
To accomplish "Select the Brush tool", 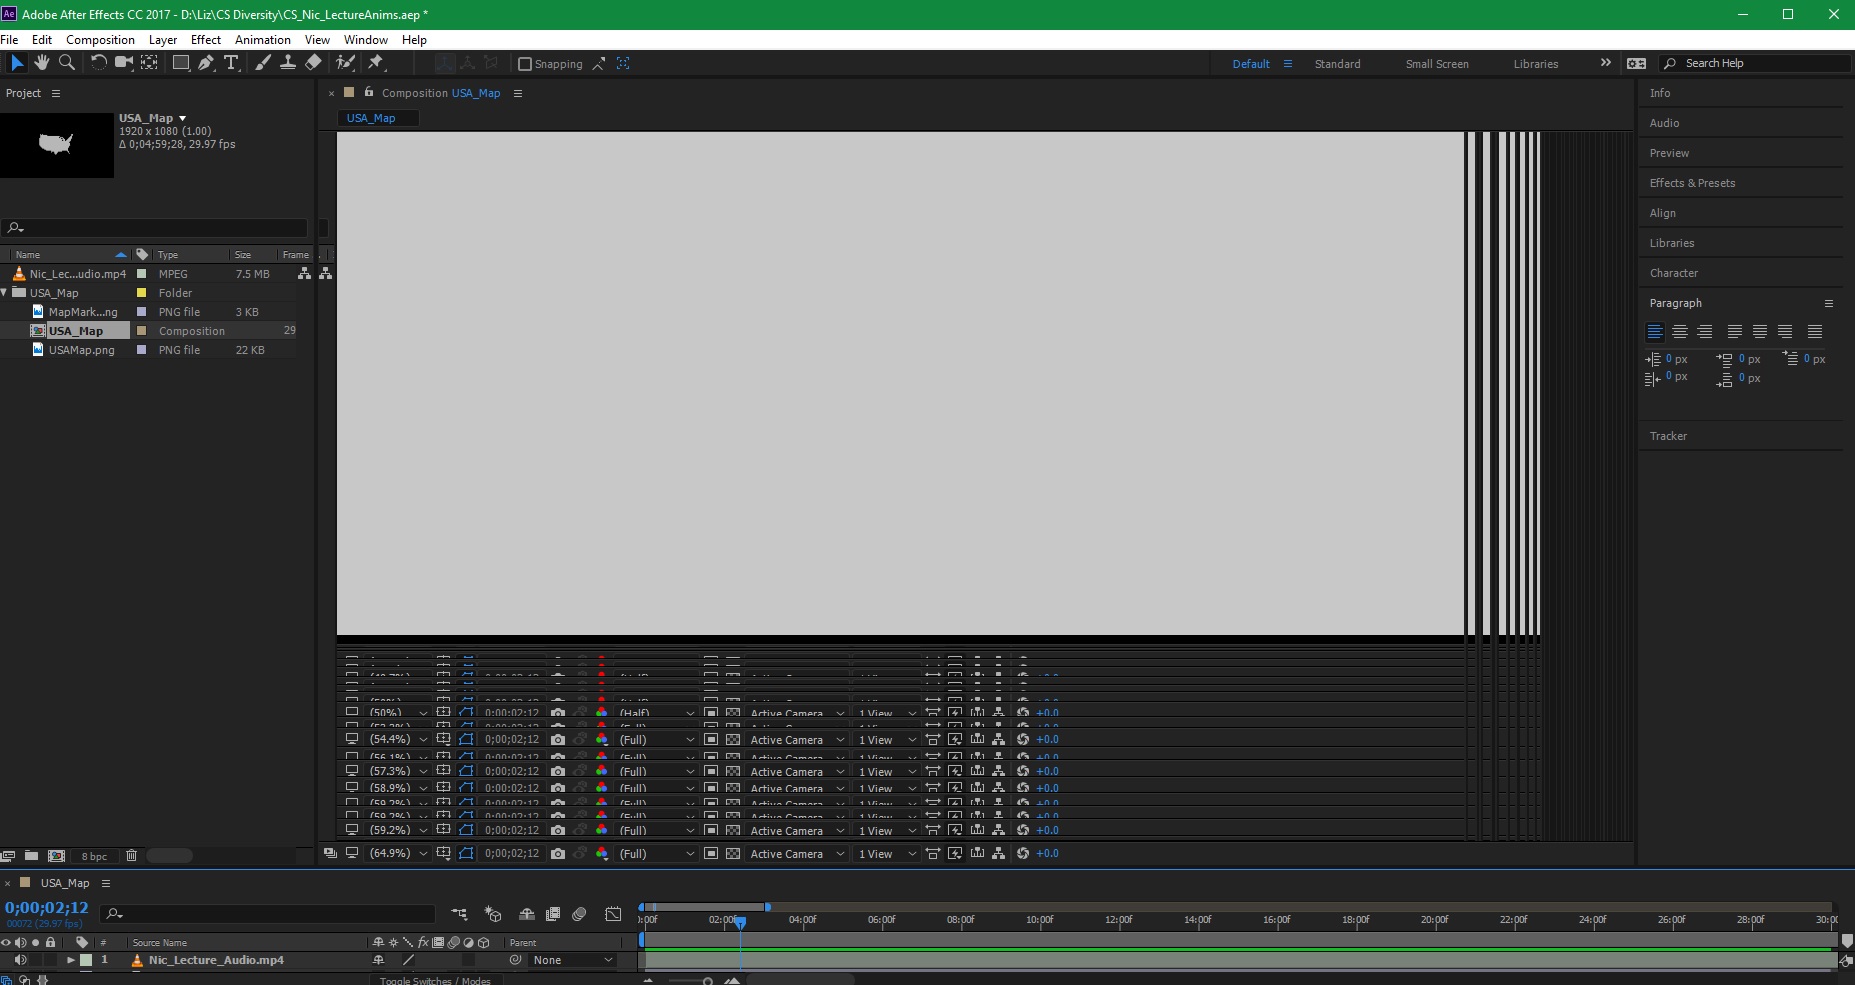I will [x=263, y=63].
